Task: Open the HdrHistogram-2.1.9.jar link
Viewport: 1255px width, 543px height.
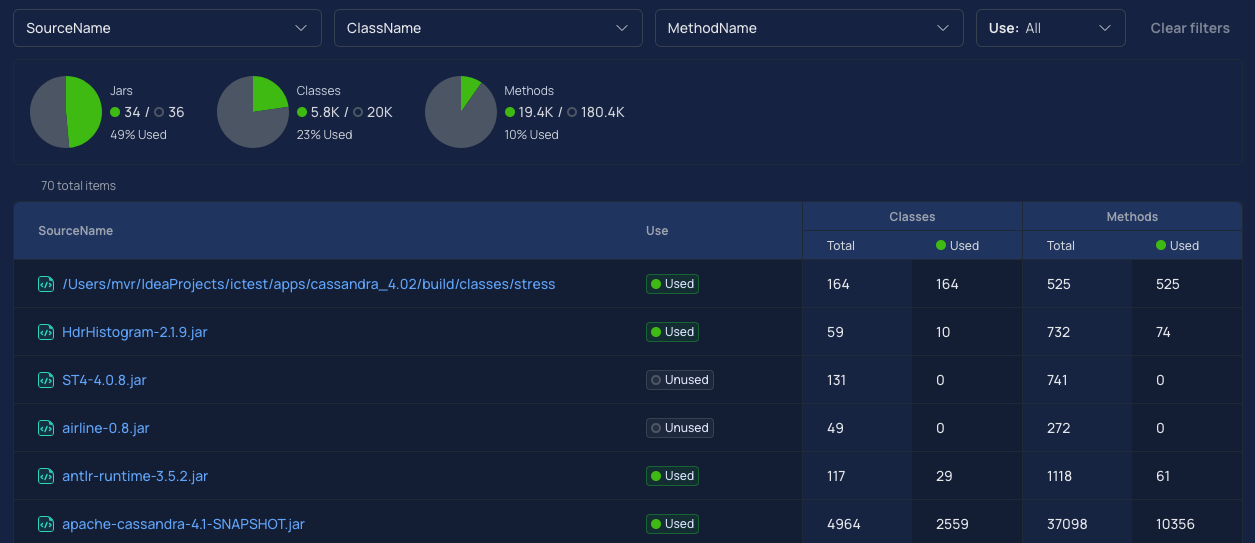Action: click(135, 332)
